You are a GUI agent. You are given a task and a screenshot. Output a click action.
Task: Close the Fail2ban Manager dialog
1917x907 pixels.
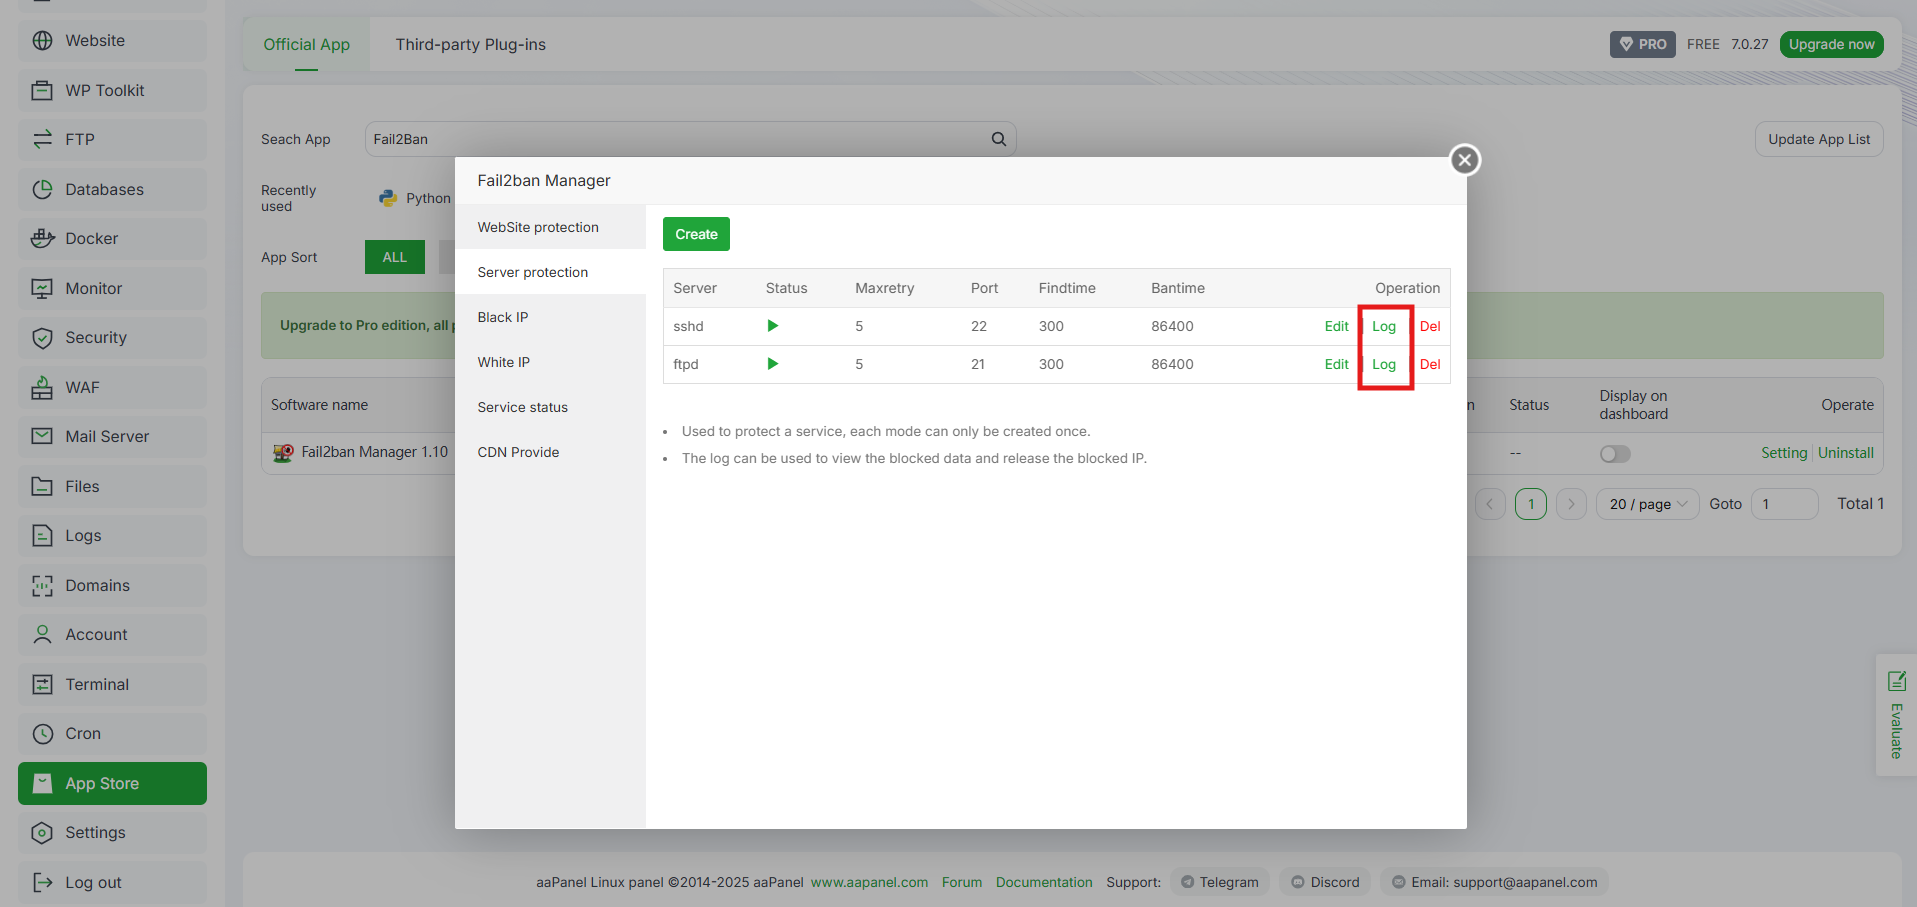[x=1465, y=160]
